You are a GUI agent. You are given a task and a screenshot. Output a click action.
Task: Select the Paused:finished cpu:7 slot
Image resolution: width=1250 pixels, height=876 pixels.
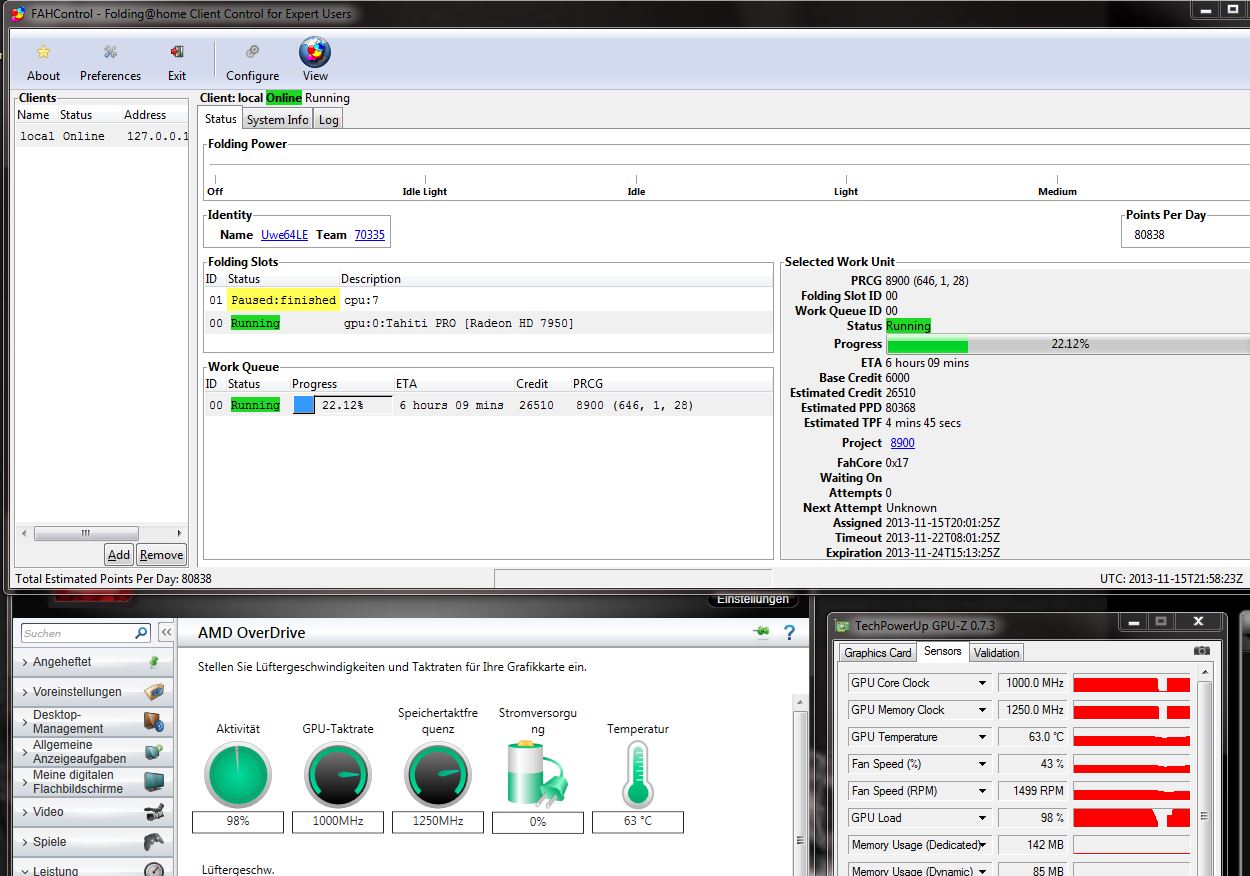[488, 300]
